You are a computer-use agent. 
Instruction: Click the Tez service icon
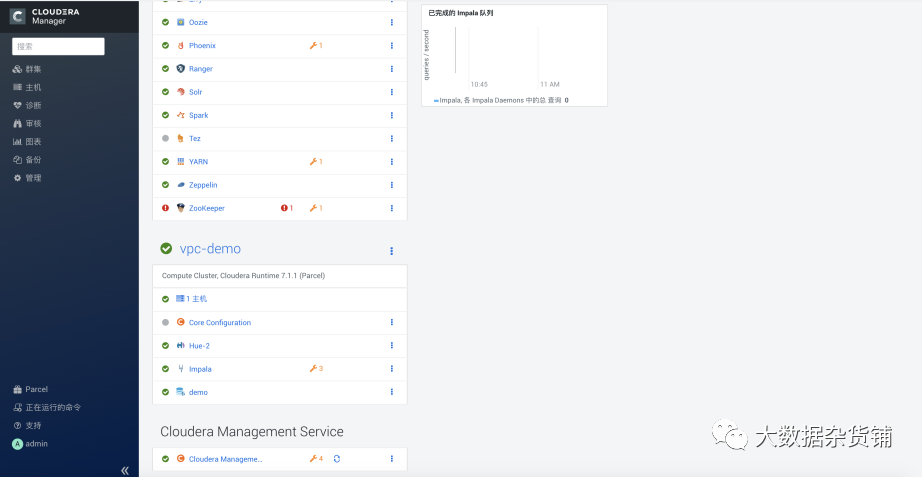(181, 138)
